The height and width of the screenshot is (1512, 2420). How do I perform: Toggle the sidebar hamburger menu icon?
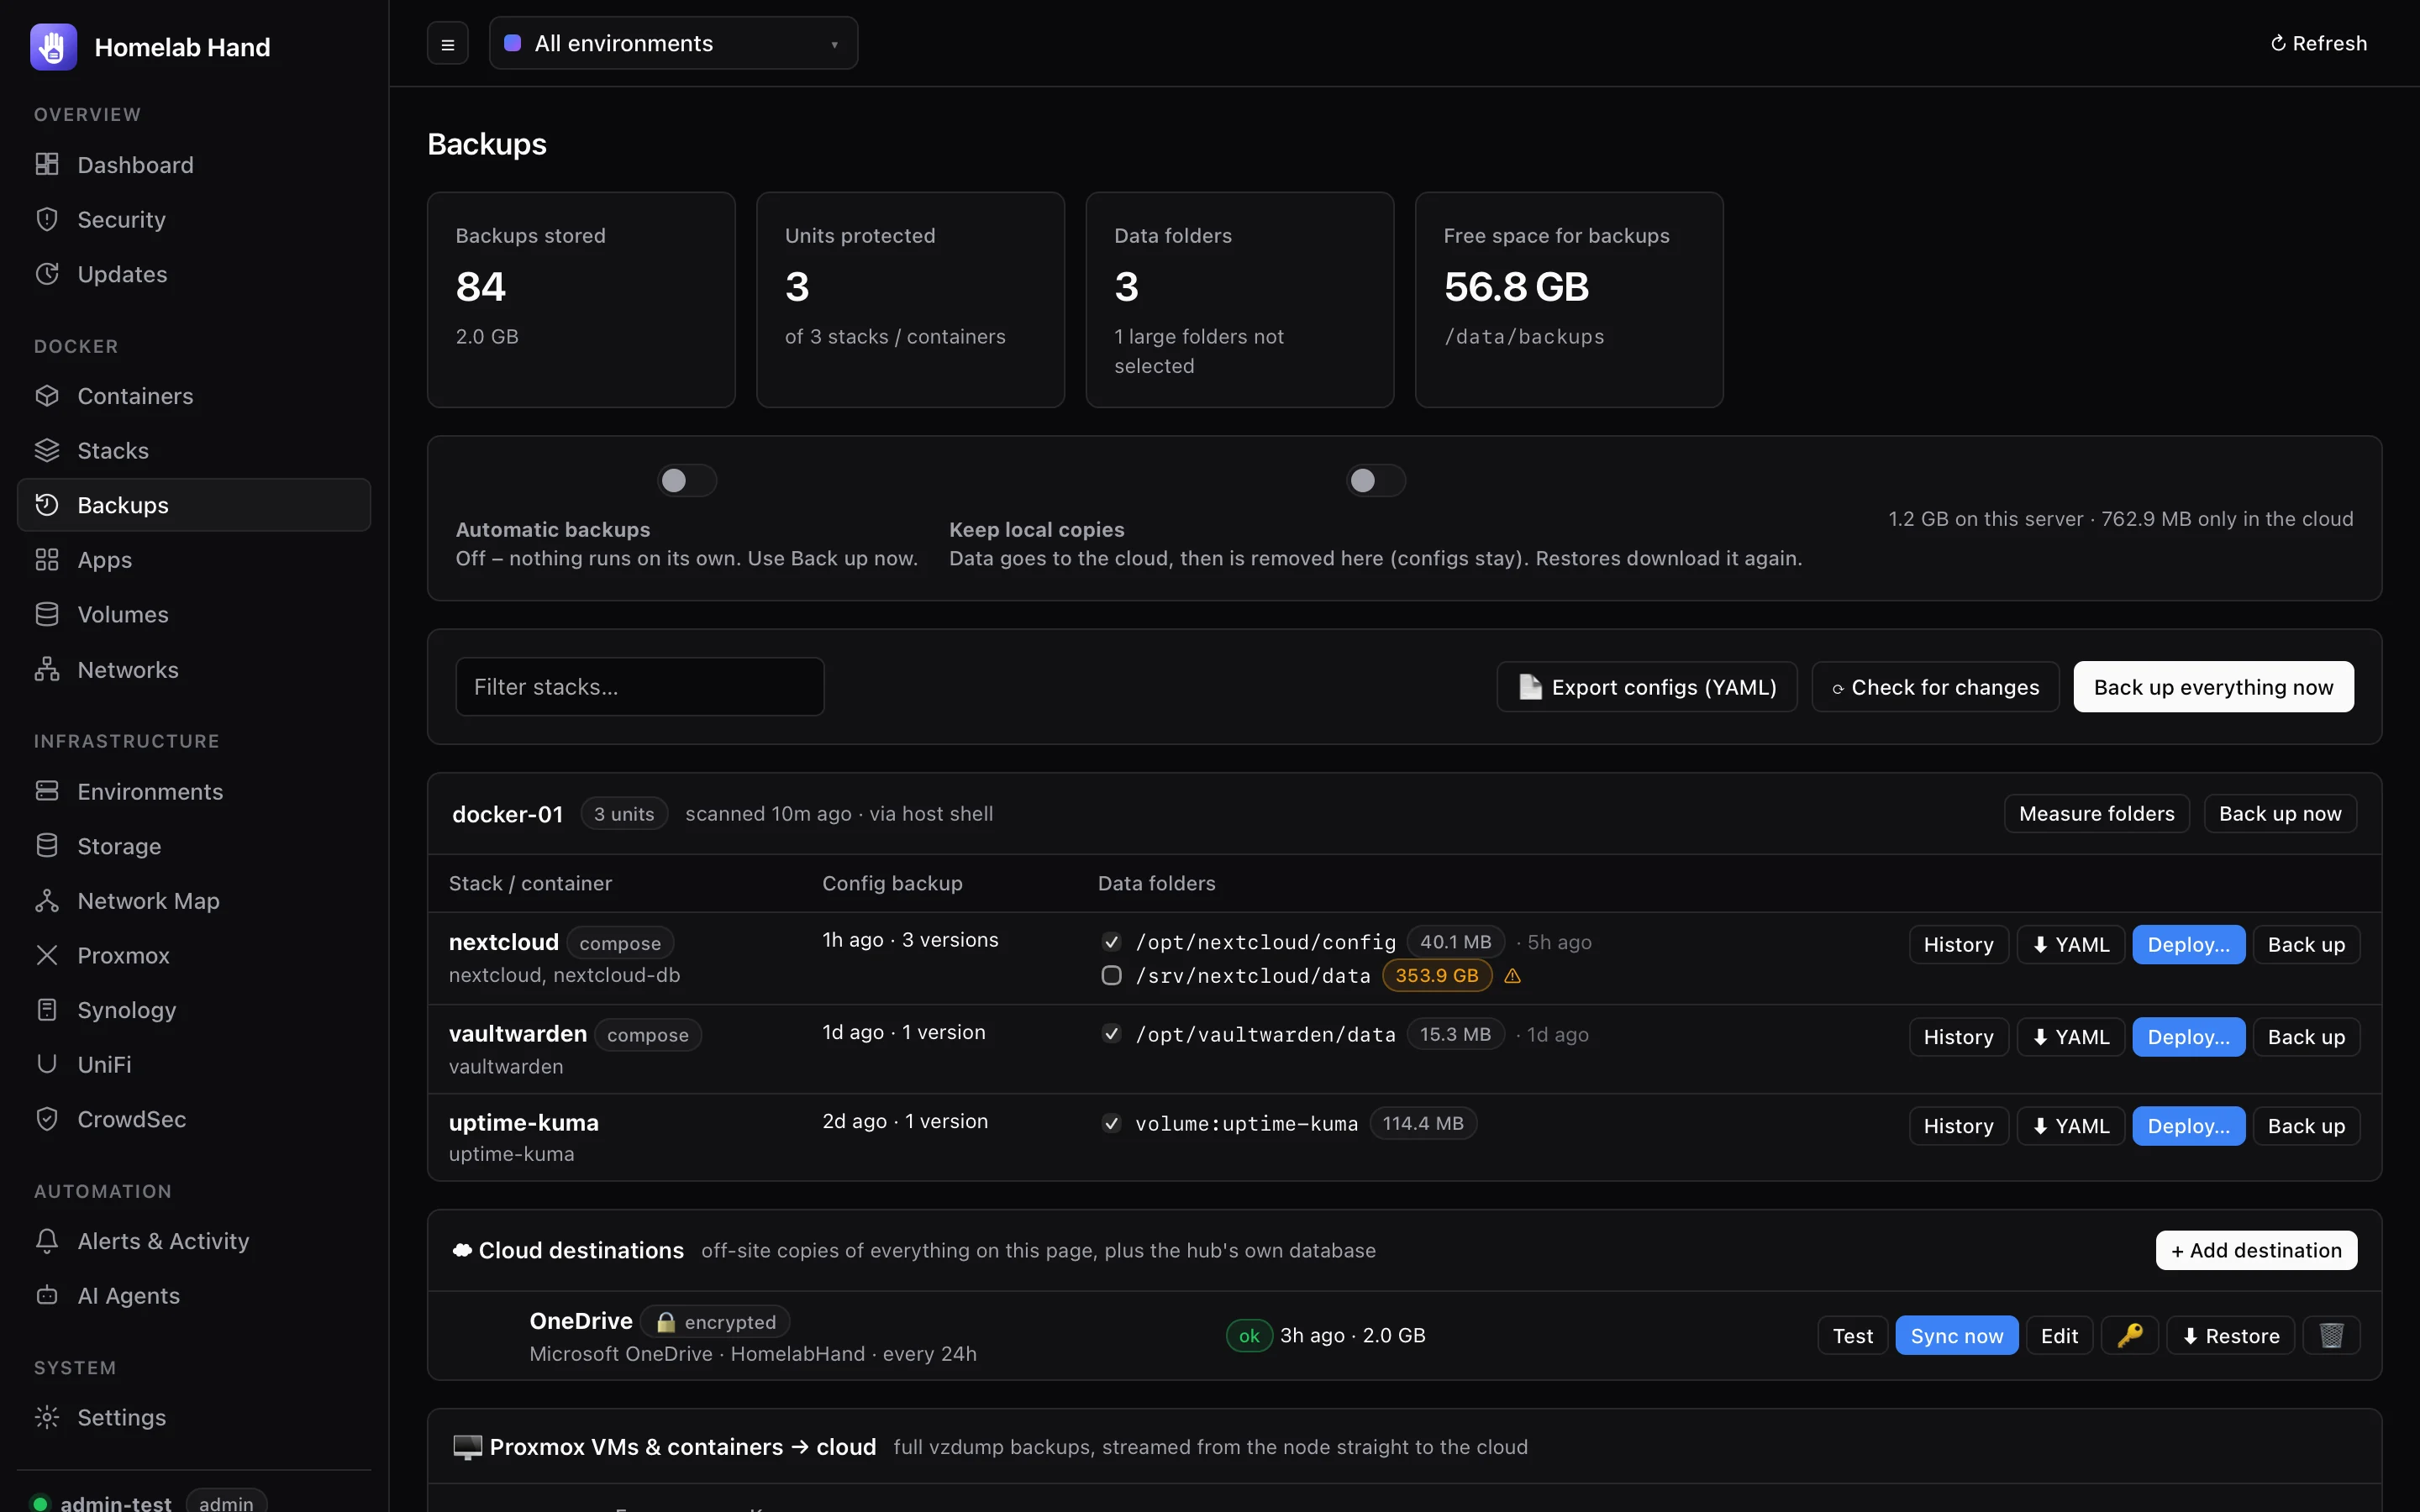tap(447, 44)
